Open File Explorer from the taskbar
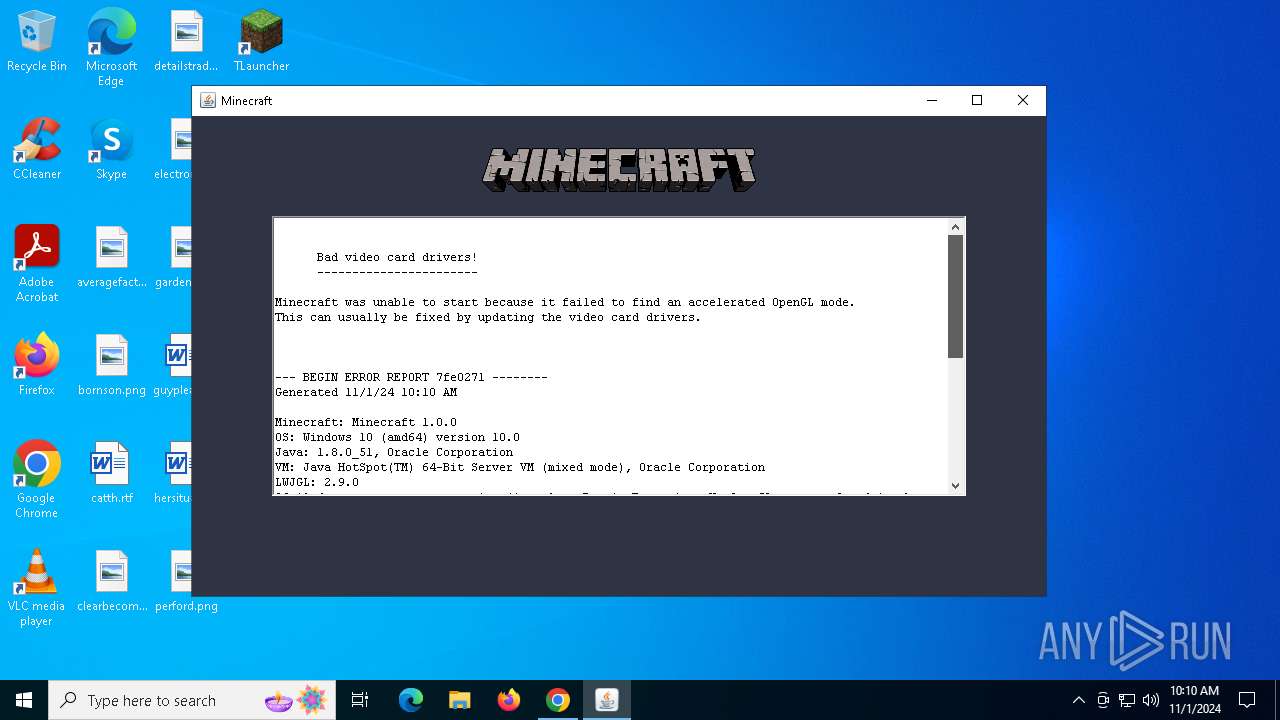Viewport: 1280px width, 720px height. point(460,700)
